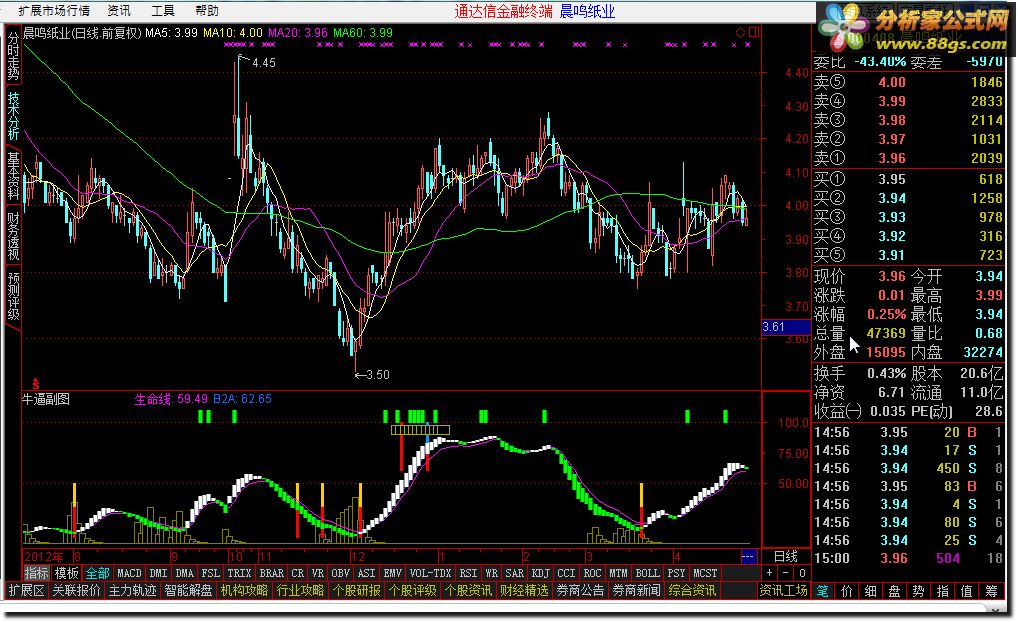The image size is (1018, 622).
Task: Choose the BRAR indicator
Action: pos(271,573)
